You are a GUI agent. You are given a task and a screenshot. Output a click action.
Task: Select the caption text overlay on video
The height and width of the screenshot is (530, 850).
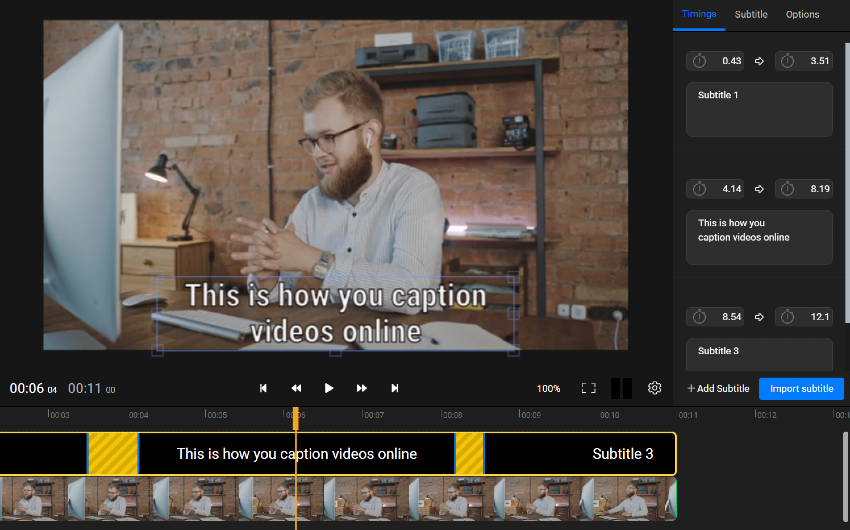(336, 313)
